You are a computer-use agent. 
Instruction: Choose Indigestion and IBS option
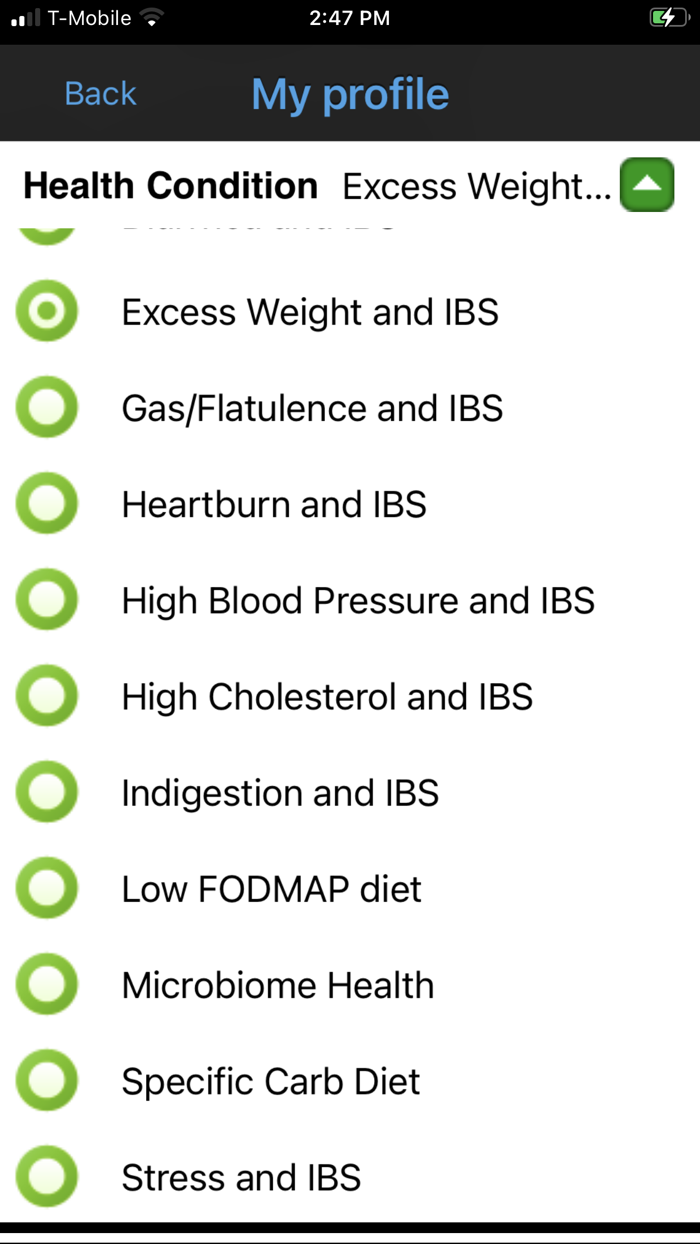click(x=46, y=791)
